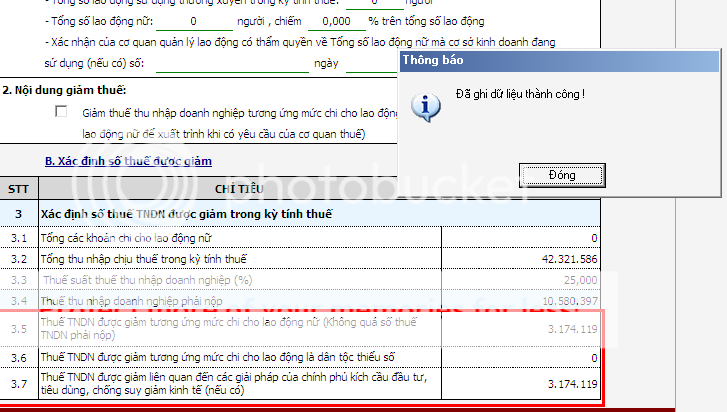
Task: Tick the Giảm thuế thu nhập doanh nghiệp checkbox
Action: tap(62, 113)
